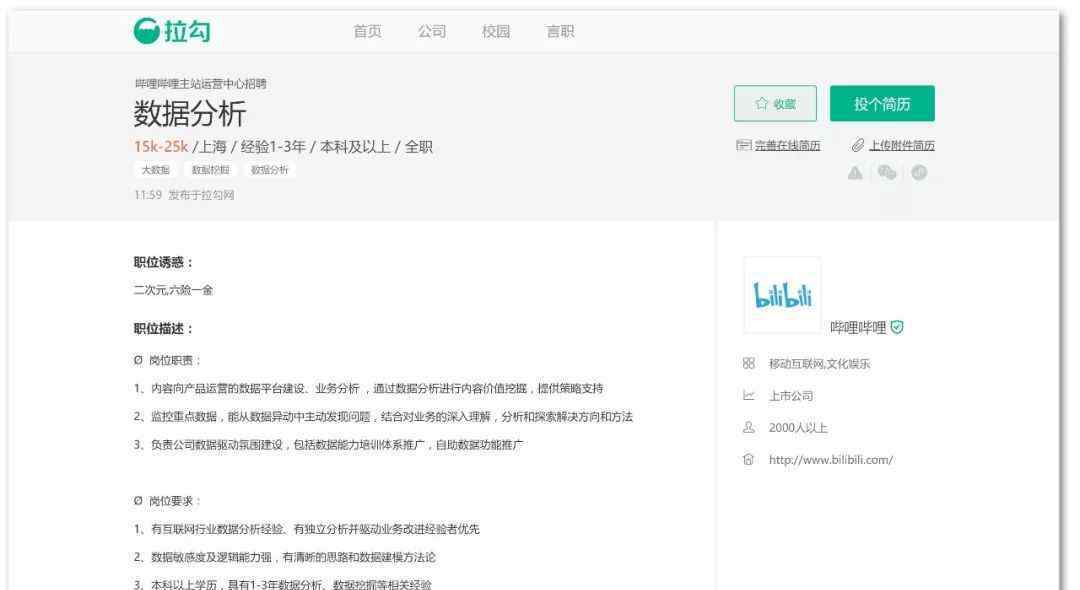Click the home icon beside website URL
Viewport: 1080px width, 590px height.
[749, 459]
